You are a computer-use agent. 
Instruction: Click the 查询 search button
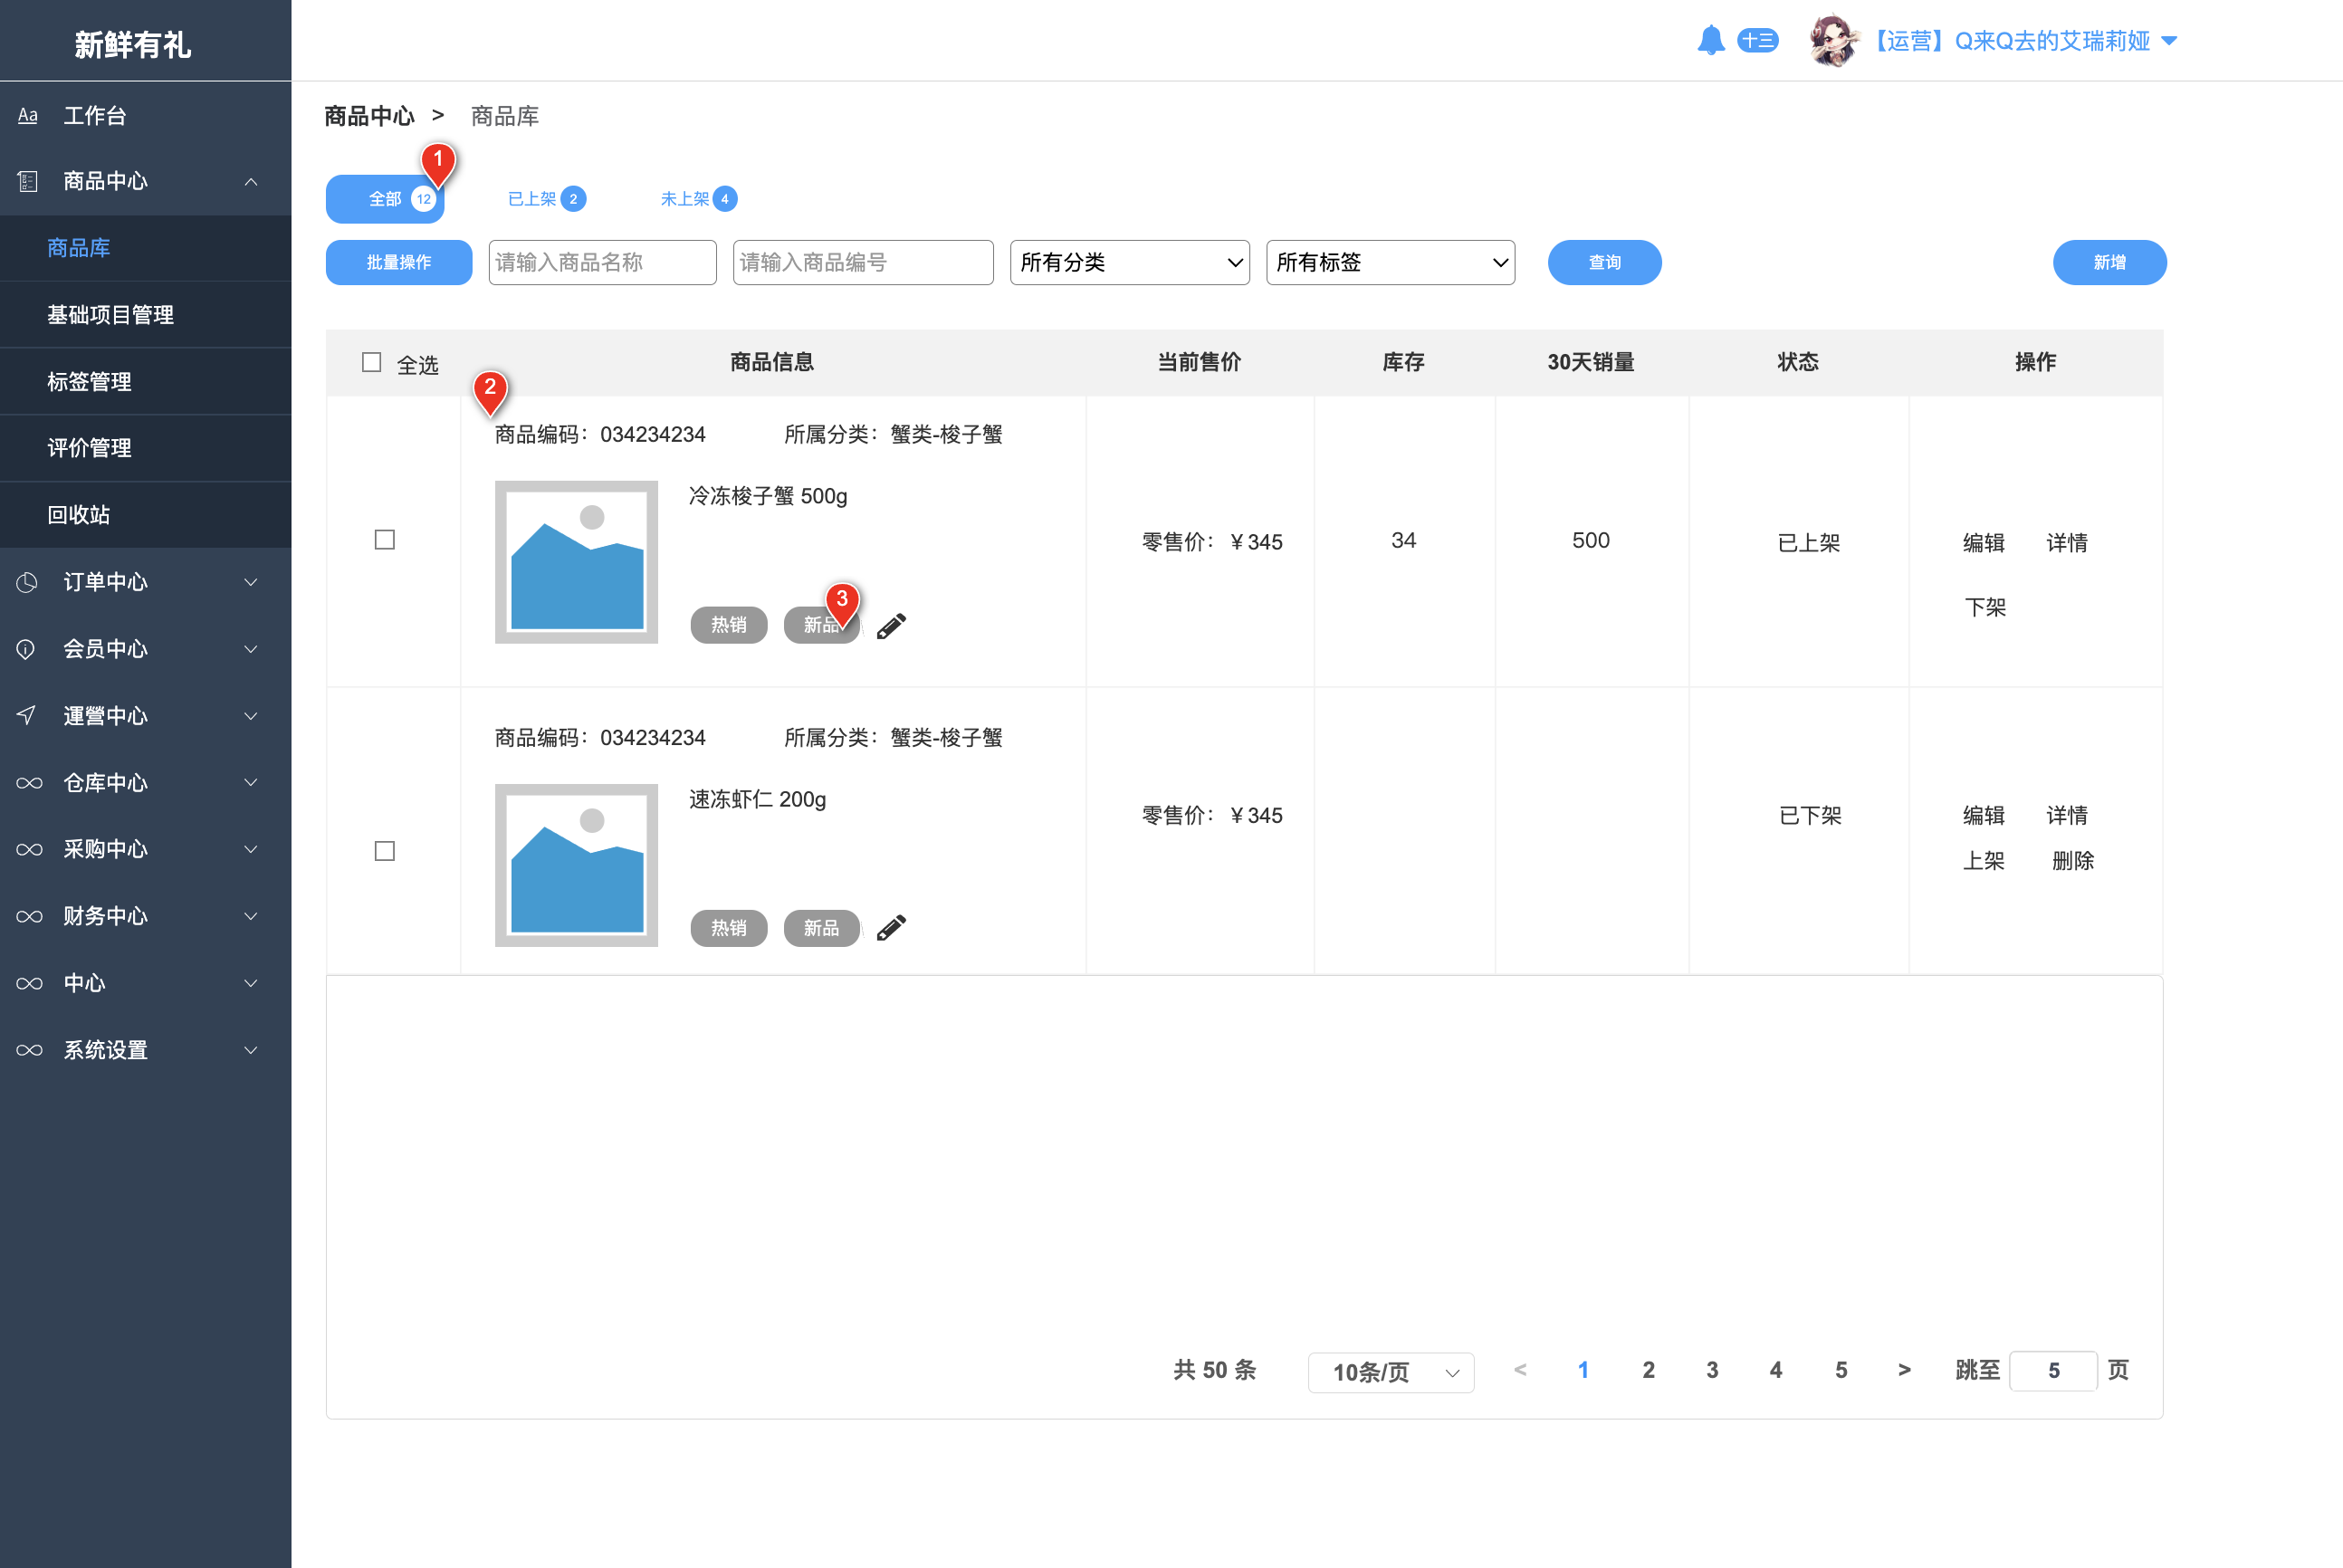(x=1604, y=262)
